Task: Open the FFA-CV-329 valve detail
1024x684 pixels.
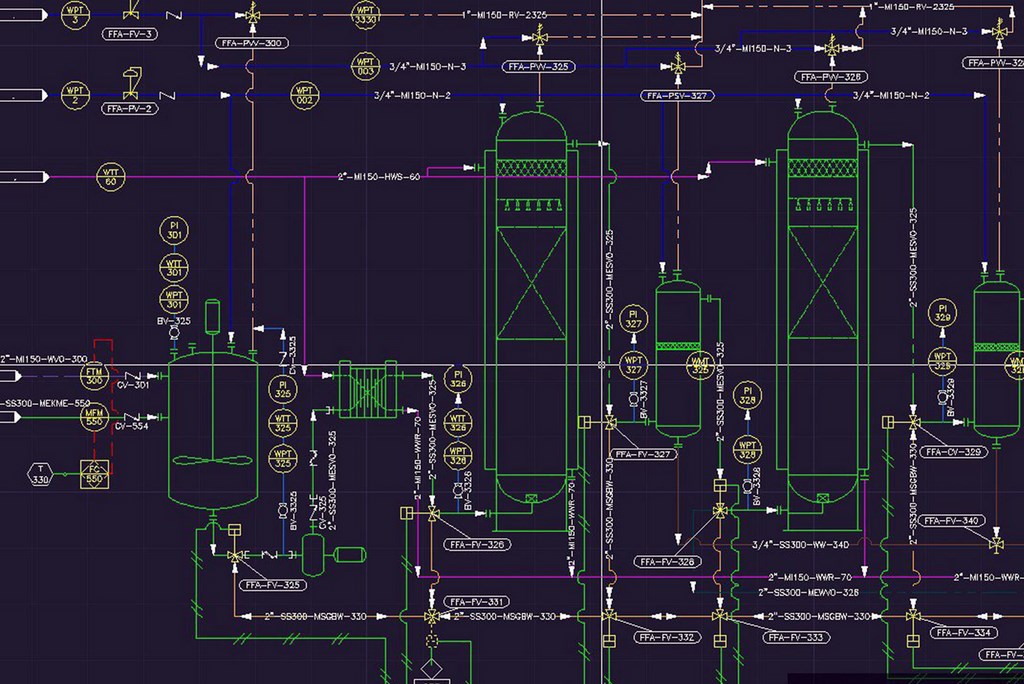Action: [954, 450]
